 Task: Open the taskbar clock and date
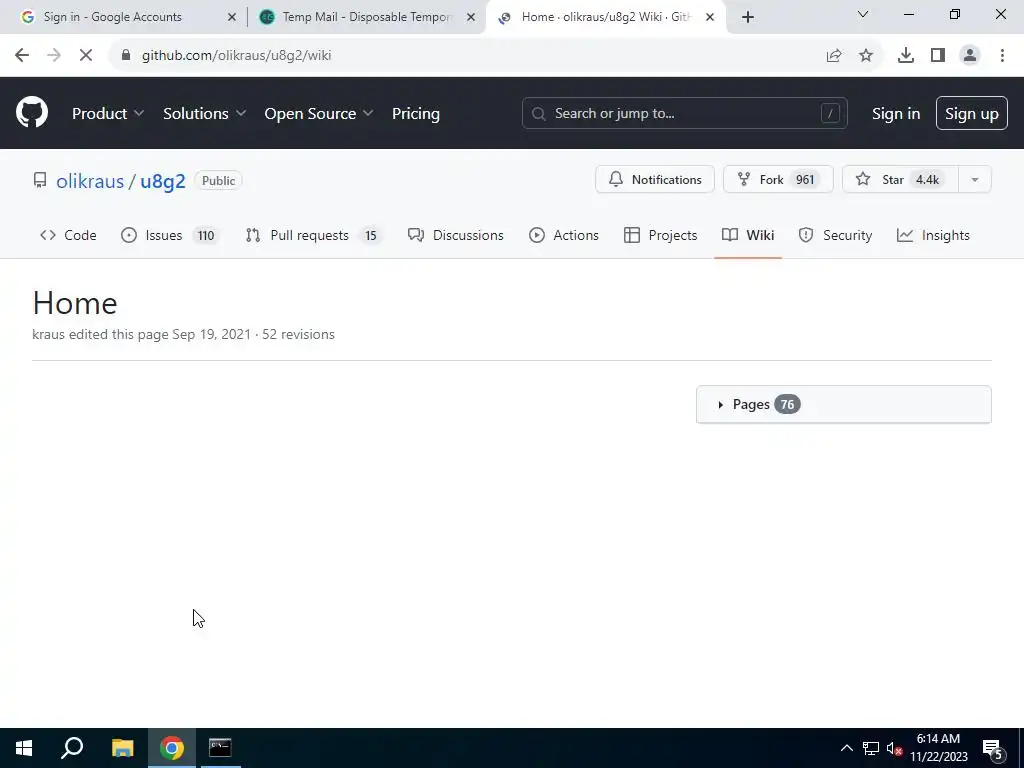coord(938,748)
